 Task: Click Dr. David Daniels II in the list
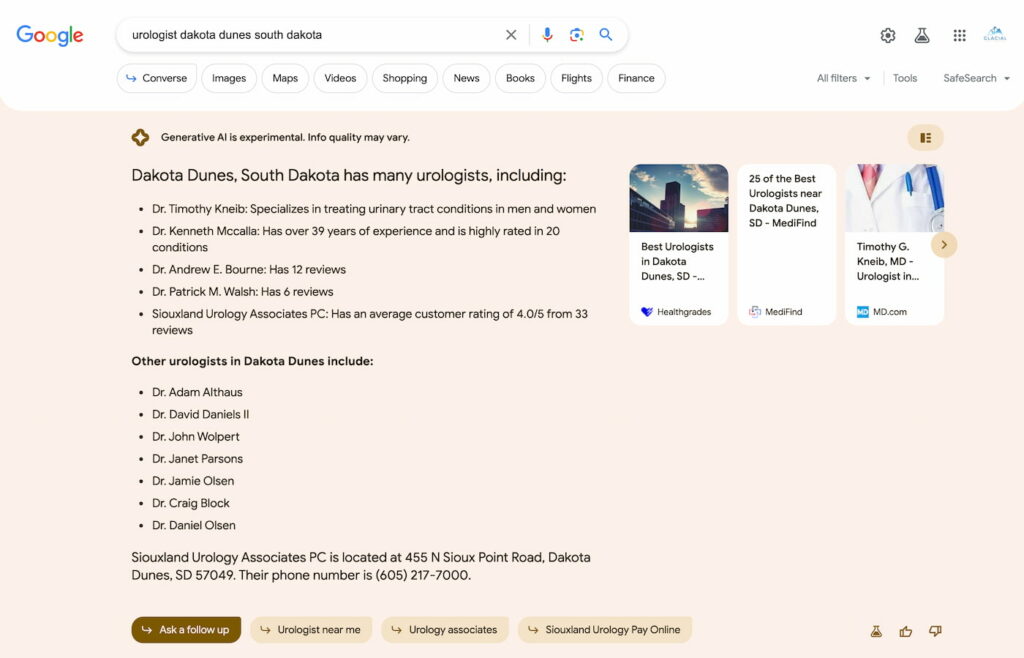[200, 415]
